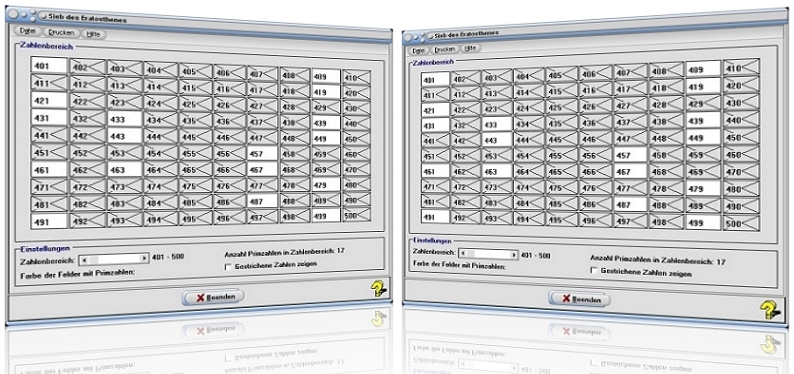Click right arrow of Zahlenbereich scroller in right window
The image size is (794, 374).
(x=514, y=255)
